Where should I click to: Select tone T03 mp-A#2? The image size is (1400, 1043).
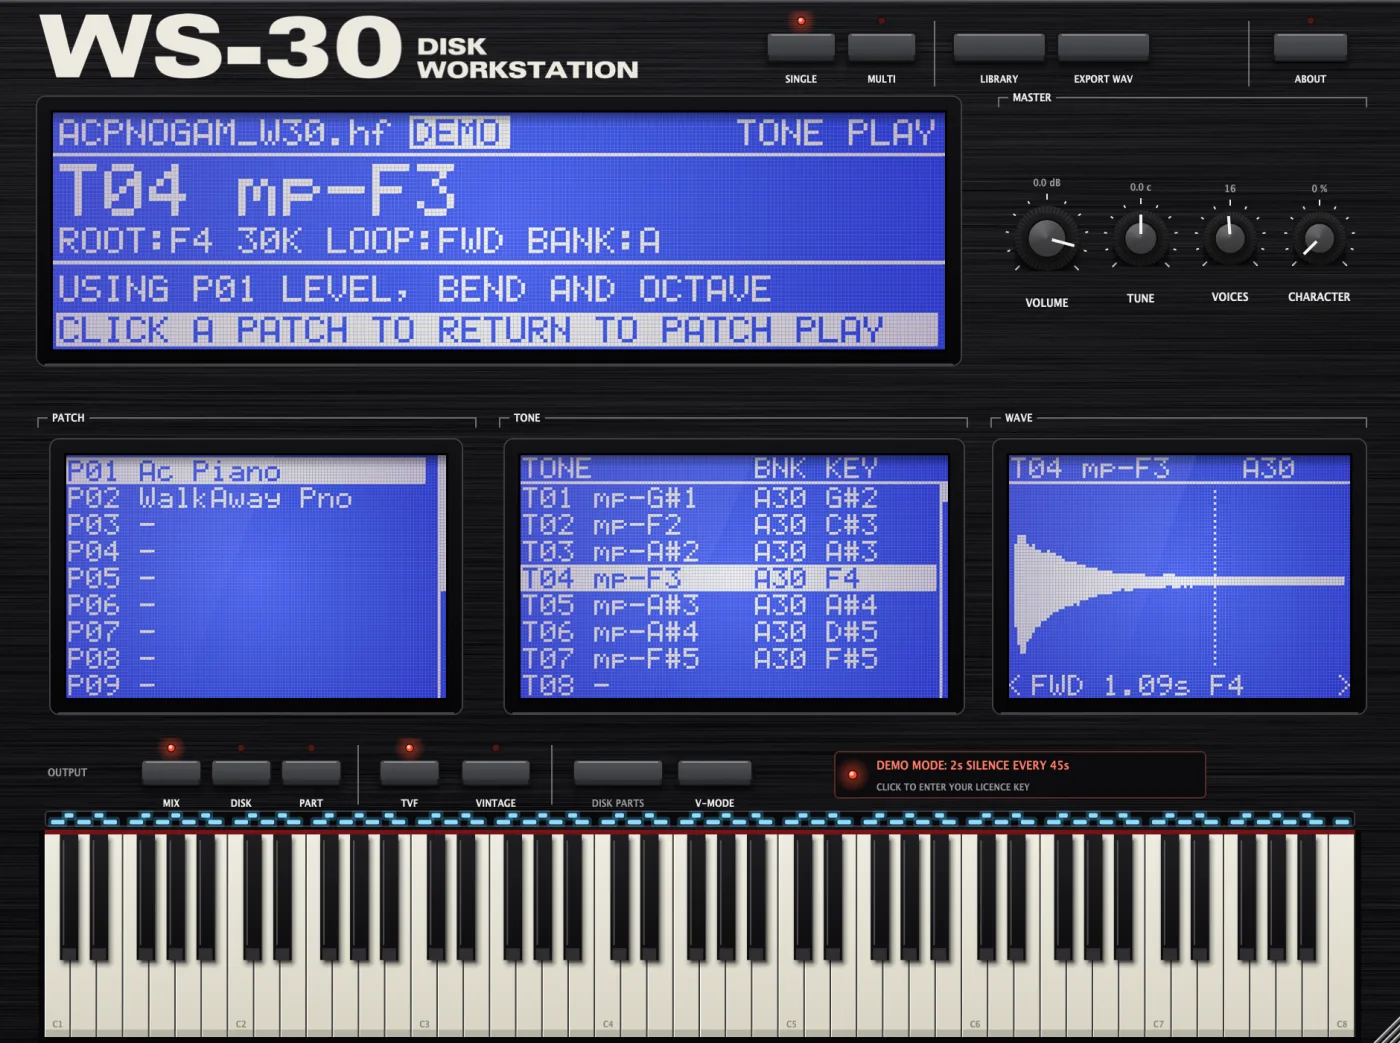click(x=728, y=552)
